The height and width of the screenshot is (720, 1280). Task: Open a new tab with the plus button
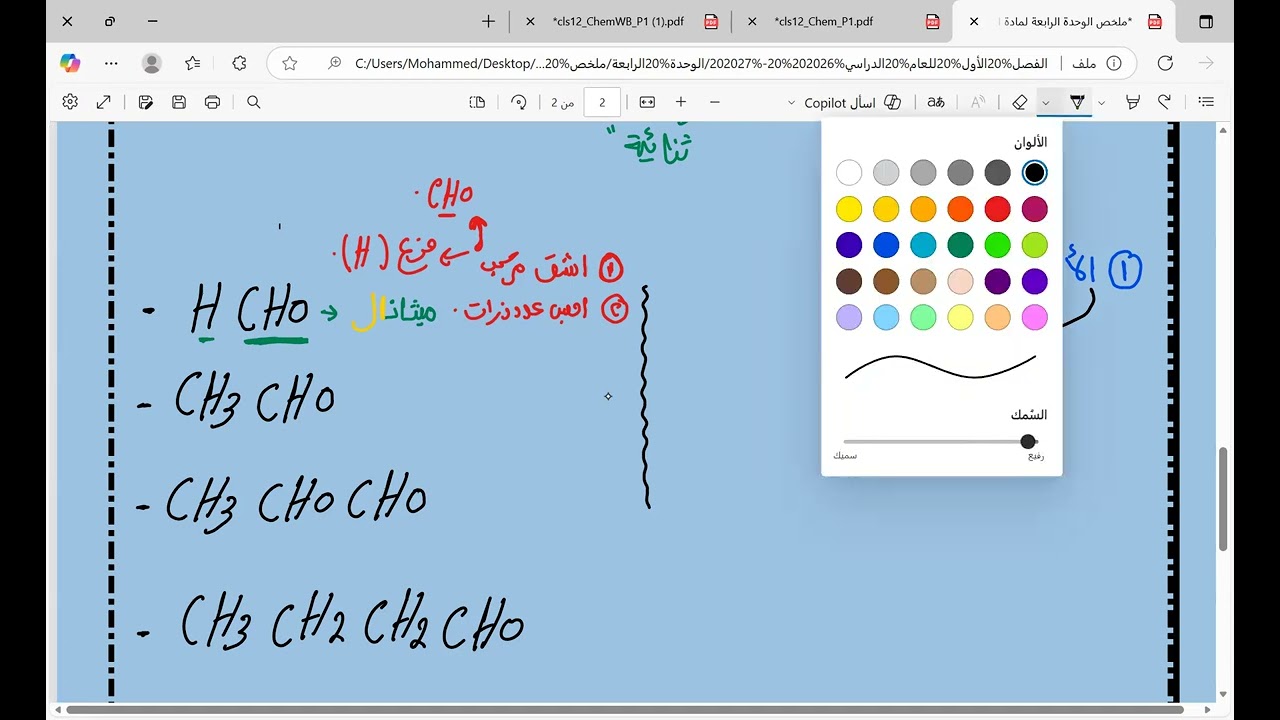click(488, 21)
